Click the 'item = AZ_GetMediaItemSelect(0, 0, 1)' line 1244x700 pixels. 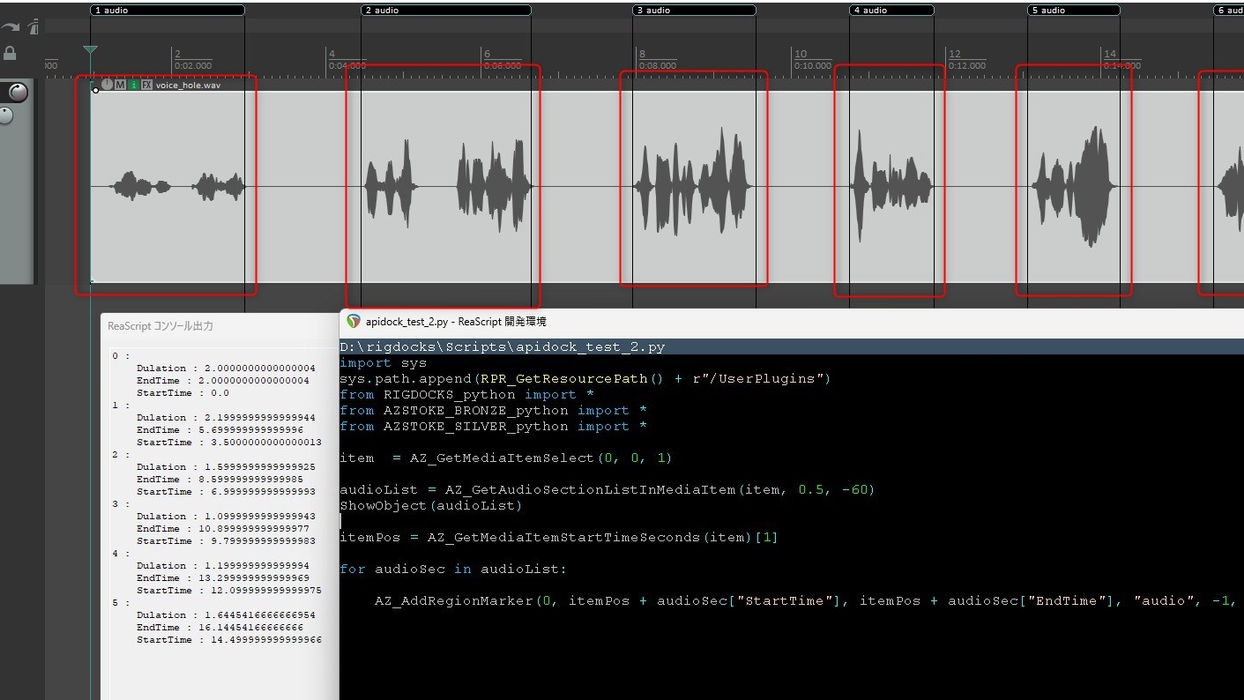506,458
